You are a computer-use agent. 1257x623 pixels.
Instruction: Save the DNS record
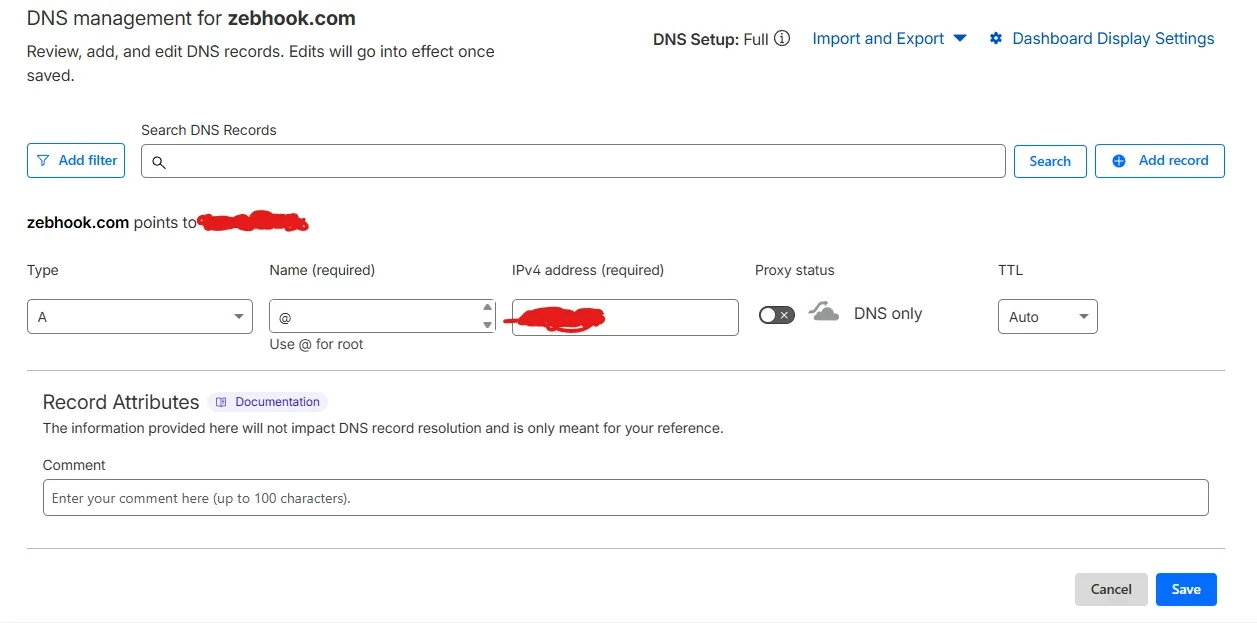1185,589
